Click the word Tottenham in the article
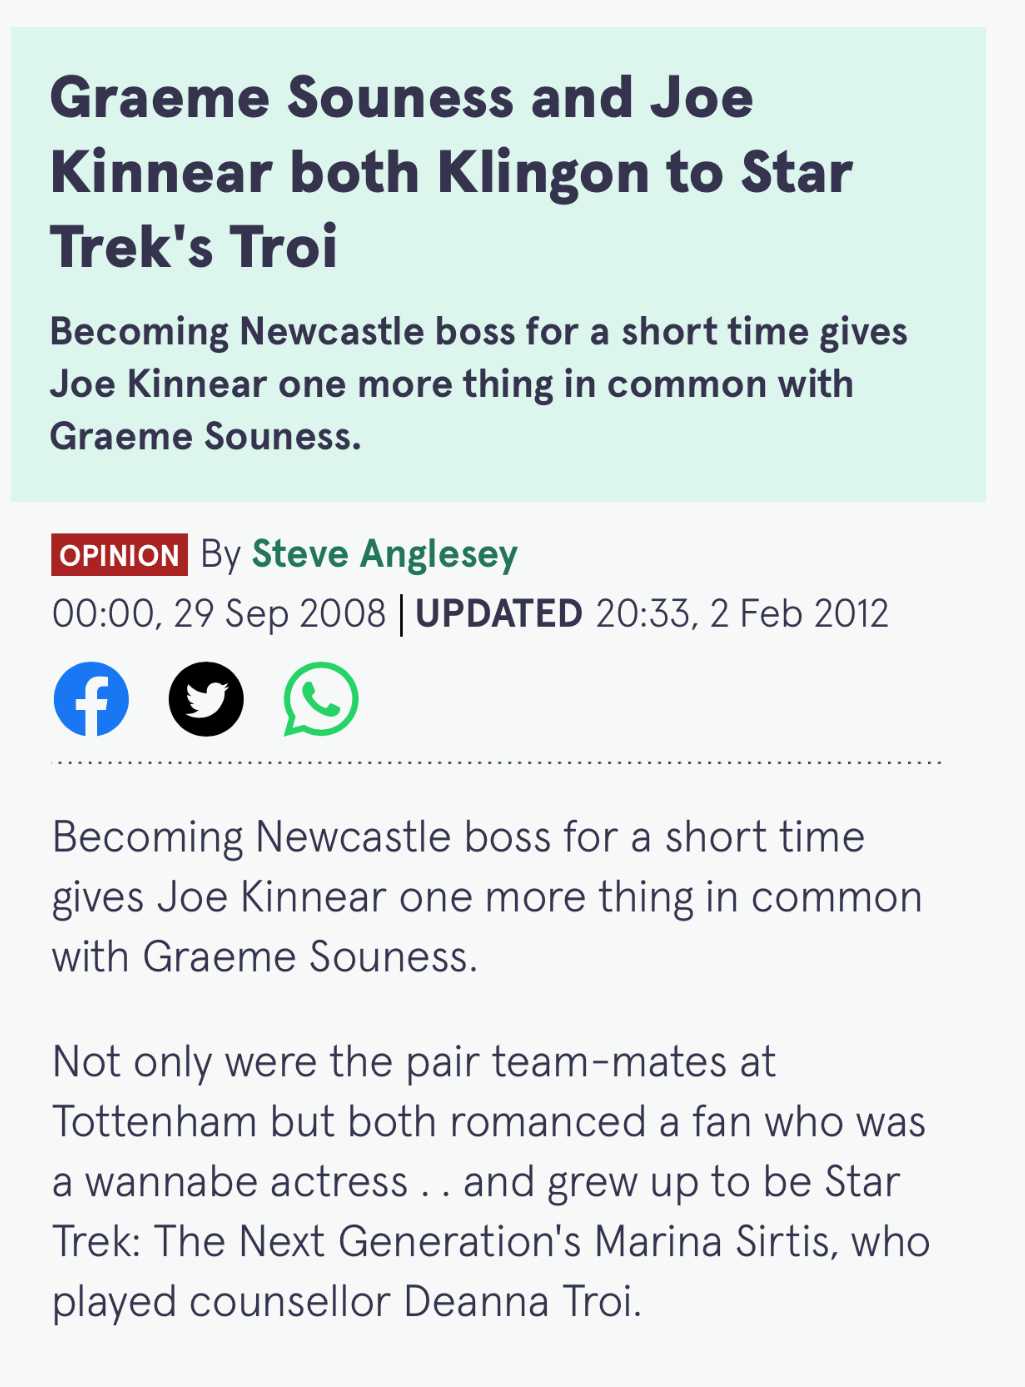 (x=155, y=1122)
